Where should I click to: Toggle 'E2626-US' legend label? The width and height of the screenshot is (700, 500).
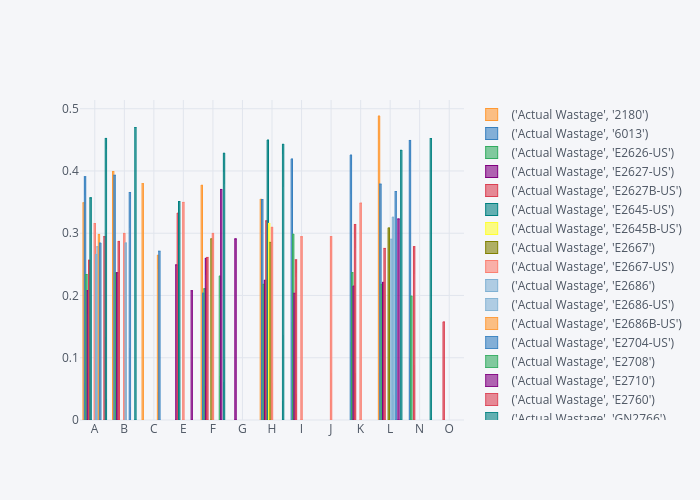[x=592, y=153]
